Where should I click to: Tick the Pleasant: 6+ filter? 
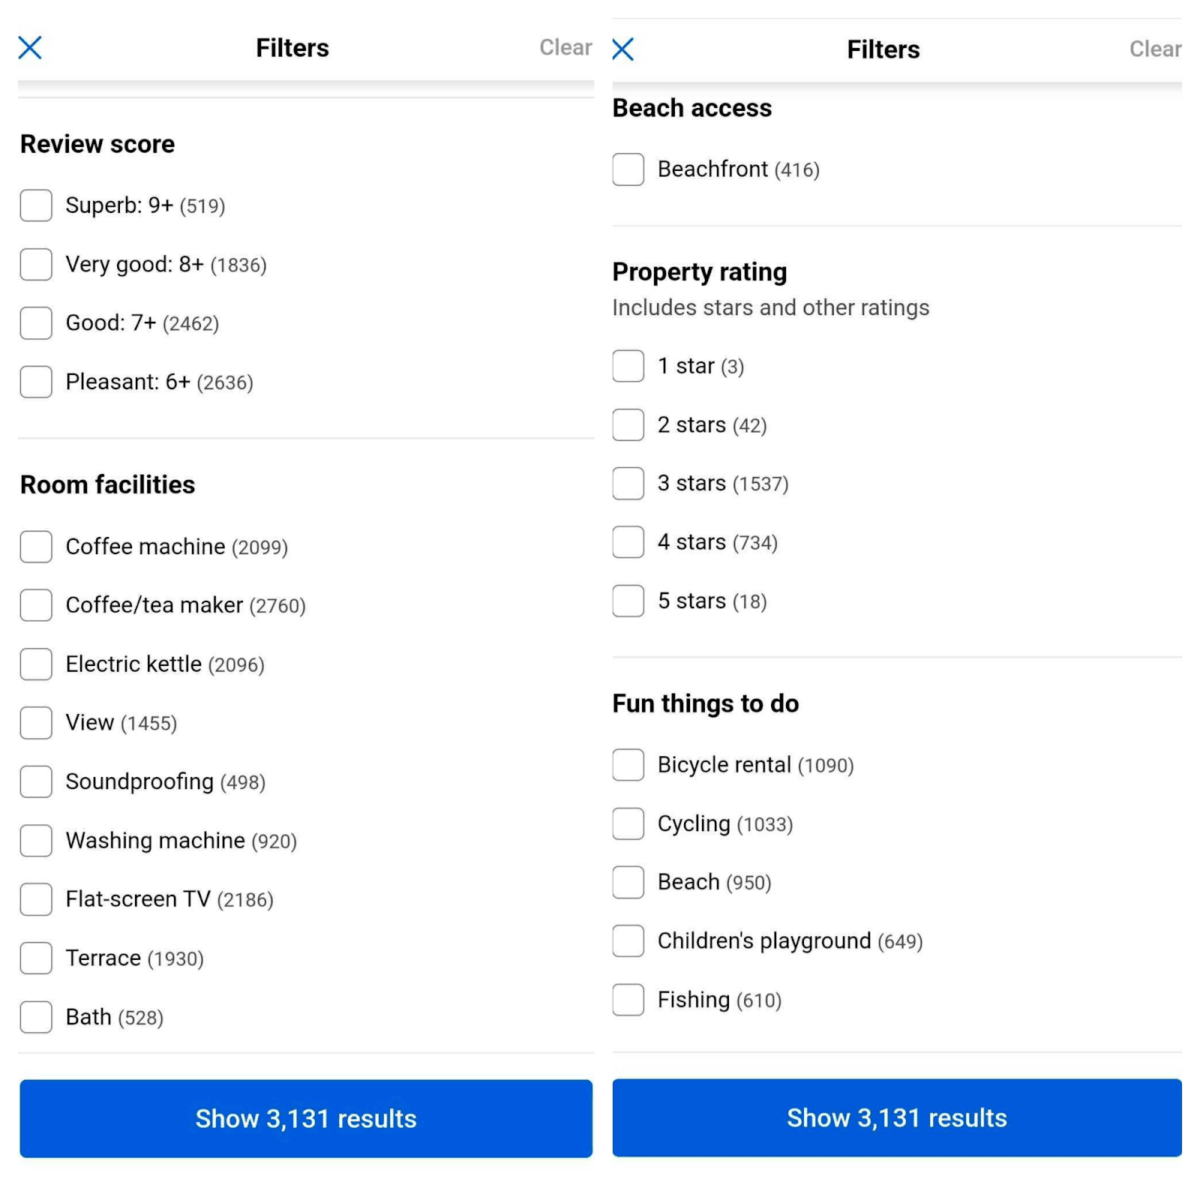pos(36,382)
